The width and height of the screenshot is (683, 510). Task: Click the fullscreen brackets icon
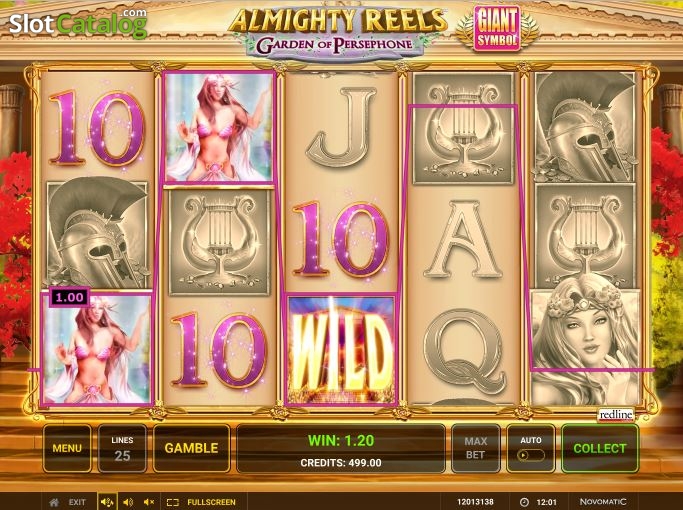pos(173,502)
